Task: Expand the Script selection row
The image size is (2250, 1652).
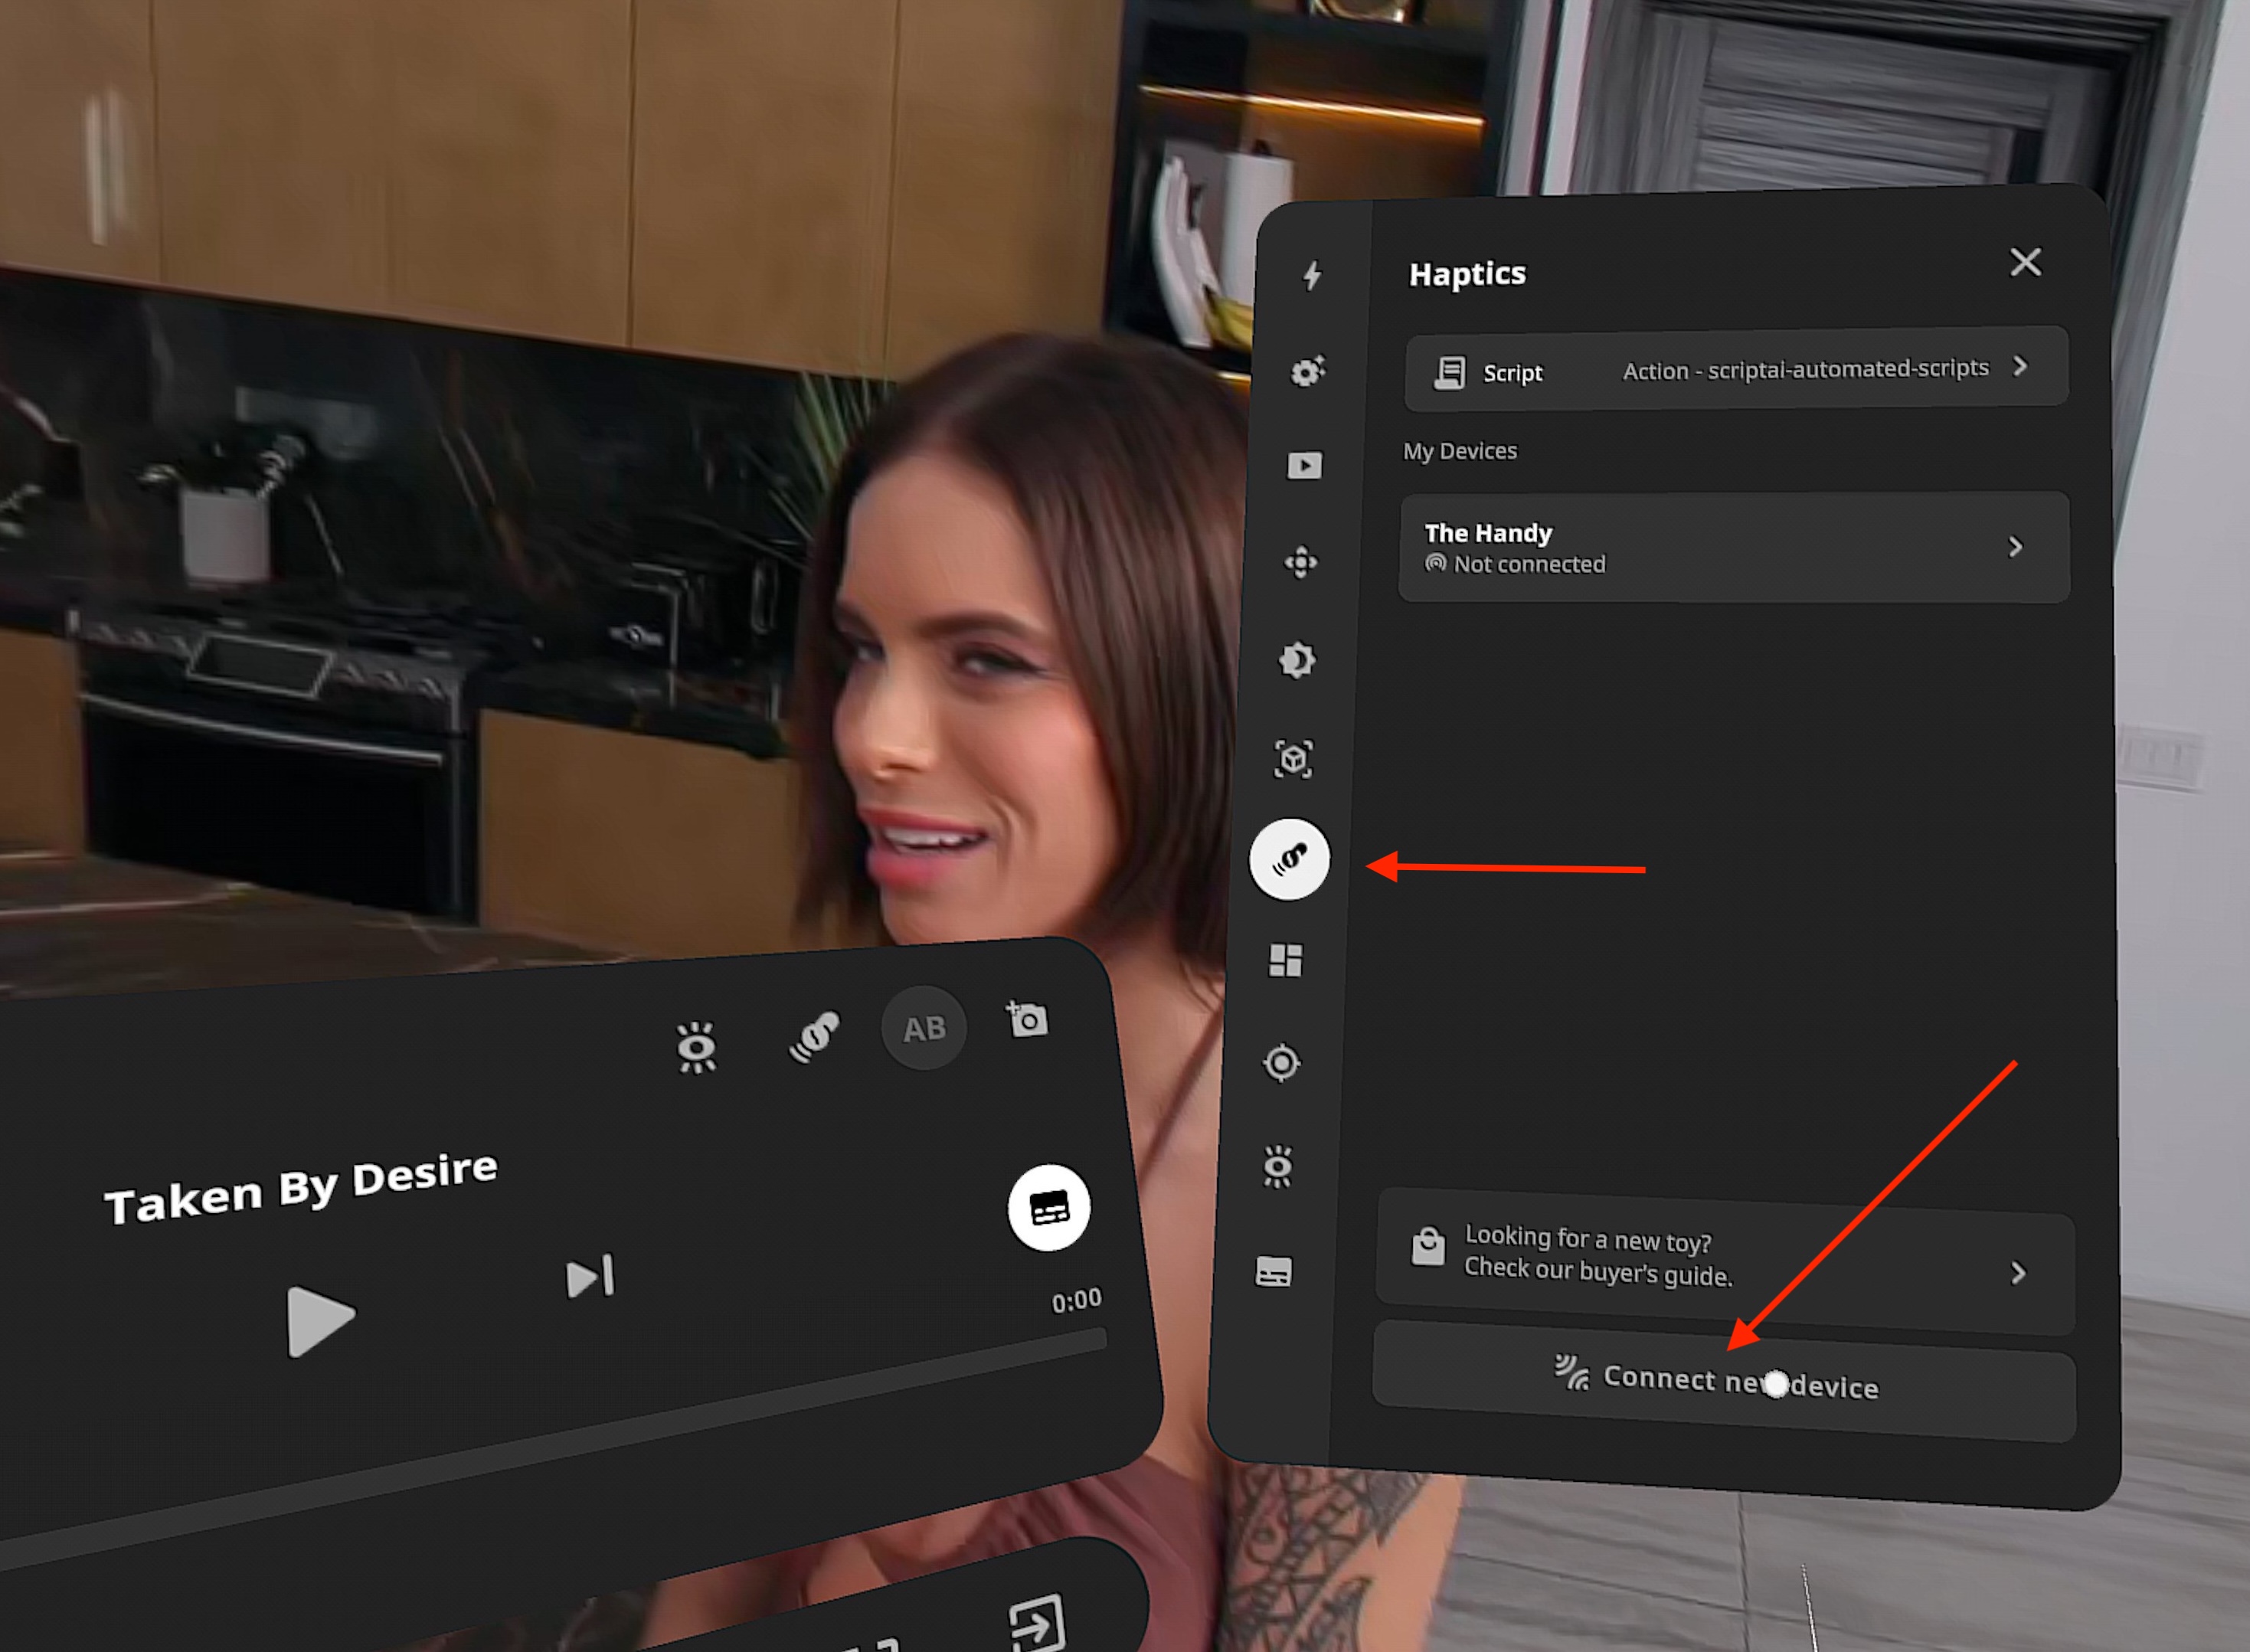Action: click(1735, 369)
